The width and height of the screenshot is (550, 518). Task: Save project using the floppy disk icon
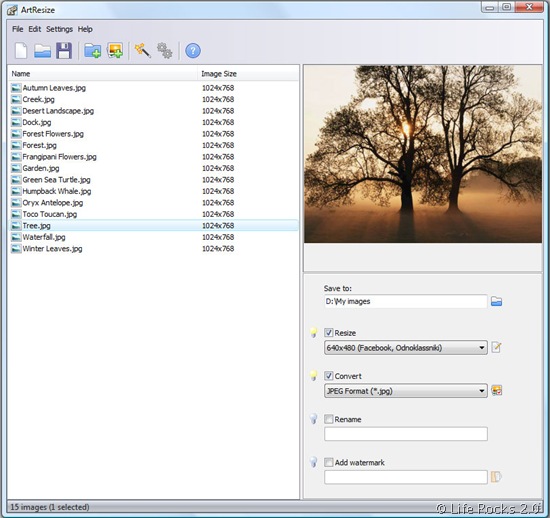click(x=64, y=51)
